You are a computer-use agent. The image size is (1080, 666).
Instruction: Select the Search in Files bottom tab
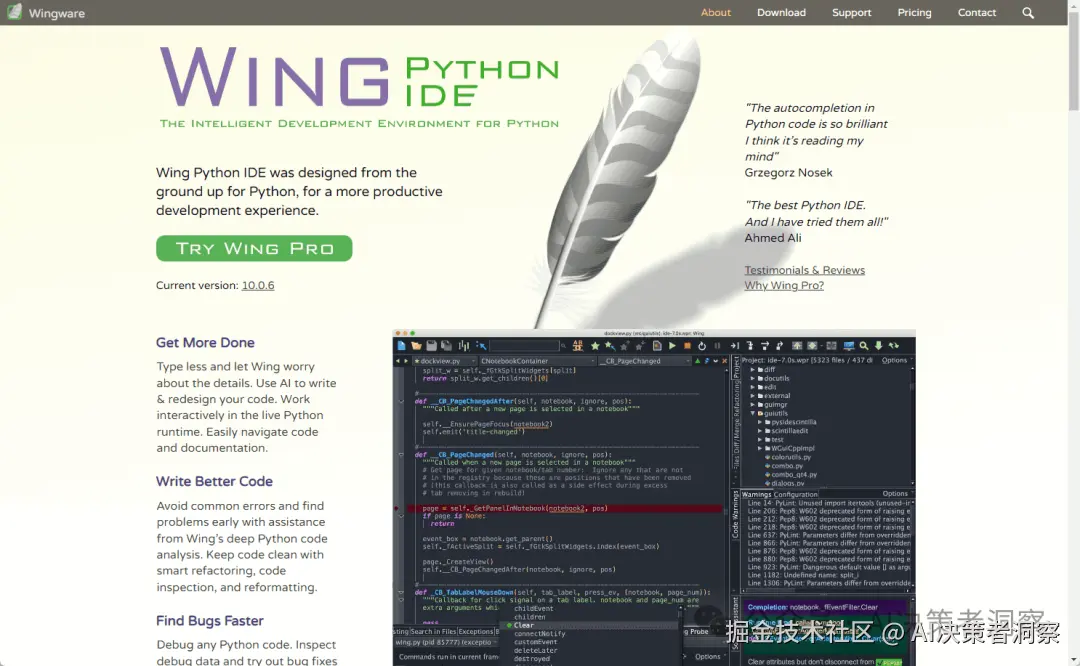click(x=433, y=631)
